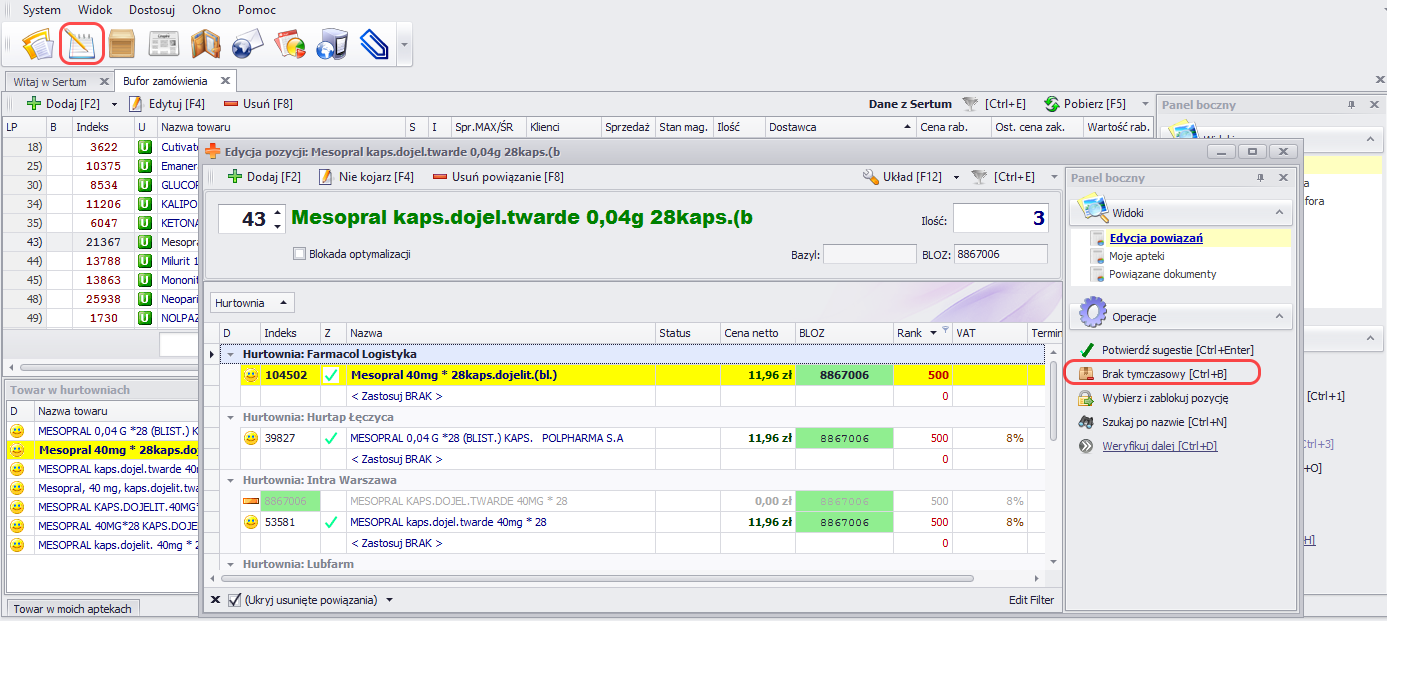
Task: Collapse the Hurtownia: Hurtap Łęczyca group
Action: [232, 417]
